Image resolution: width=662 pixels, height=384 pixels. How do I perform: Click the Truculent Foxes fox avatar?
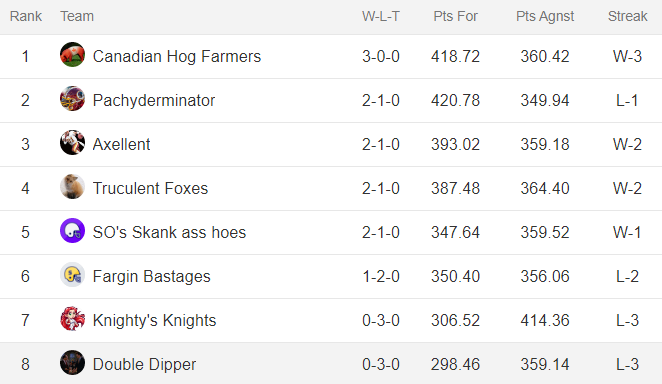(x=72, y=187)
